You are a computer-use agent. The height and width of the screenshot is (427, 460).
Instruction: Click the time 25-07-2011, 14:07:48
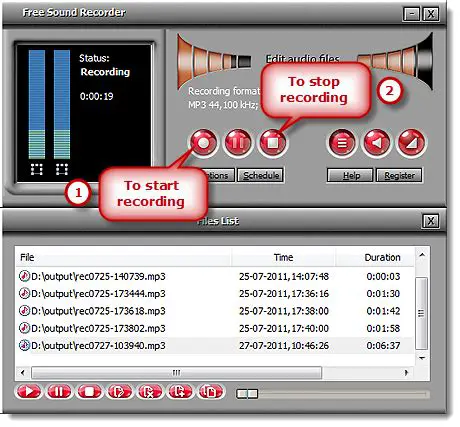coord(284,276)
